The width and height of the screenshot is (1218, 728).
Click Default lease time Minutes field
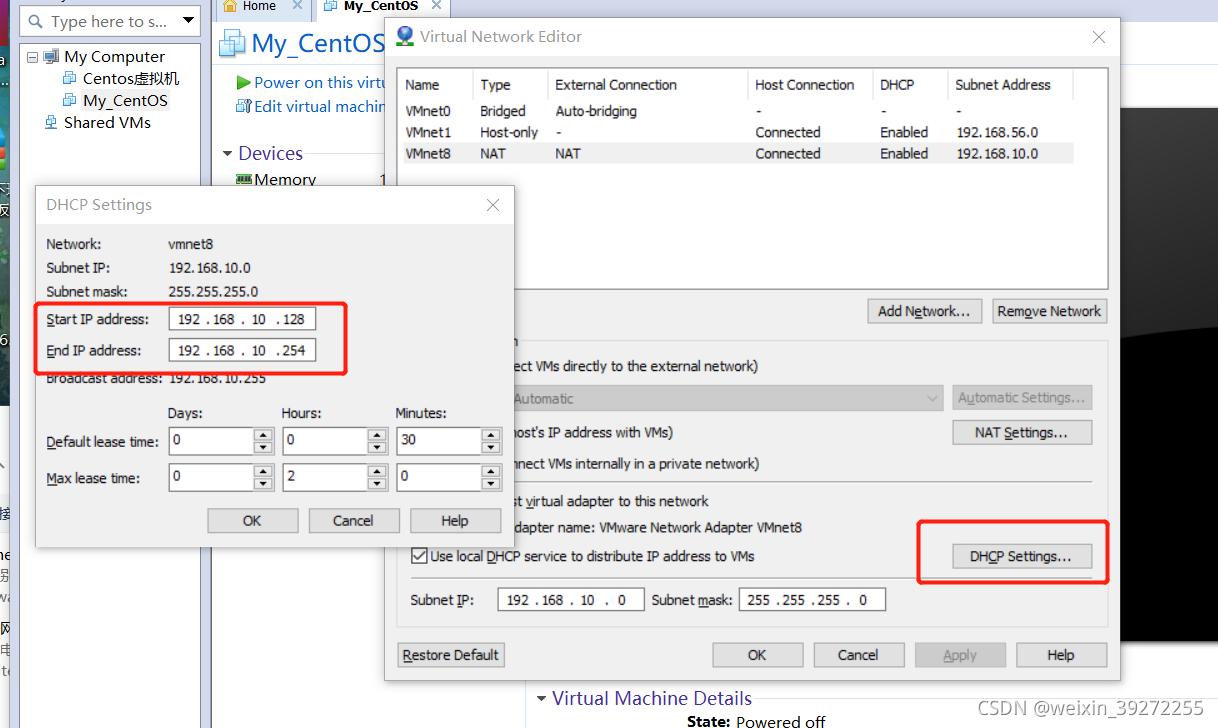tap(440, 441)
